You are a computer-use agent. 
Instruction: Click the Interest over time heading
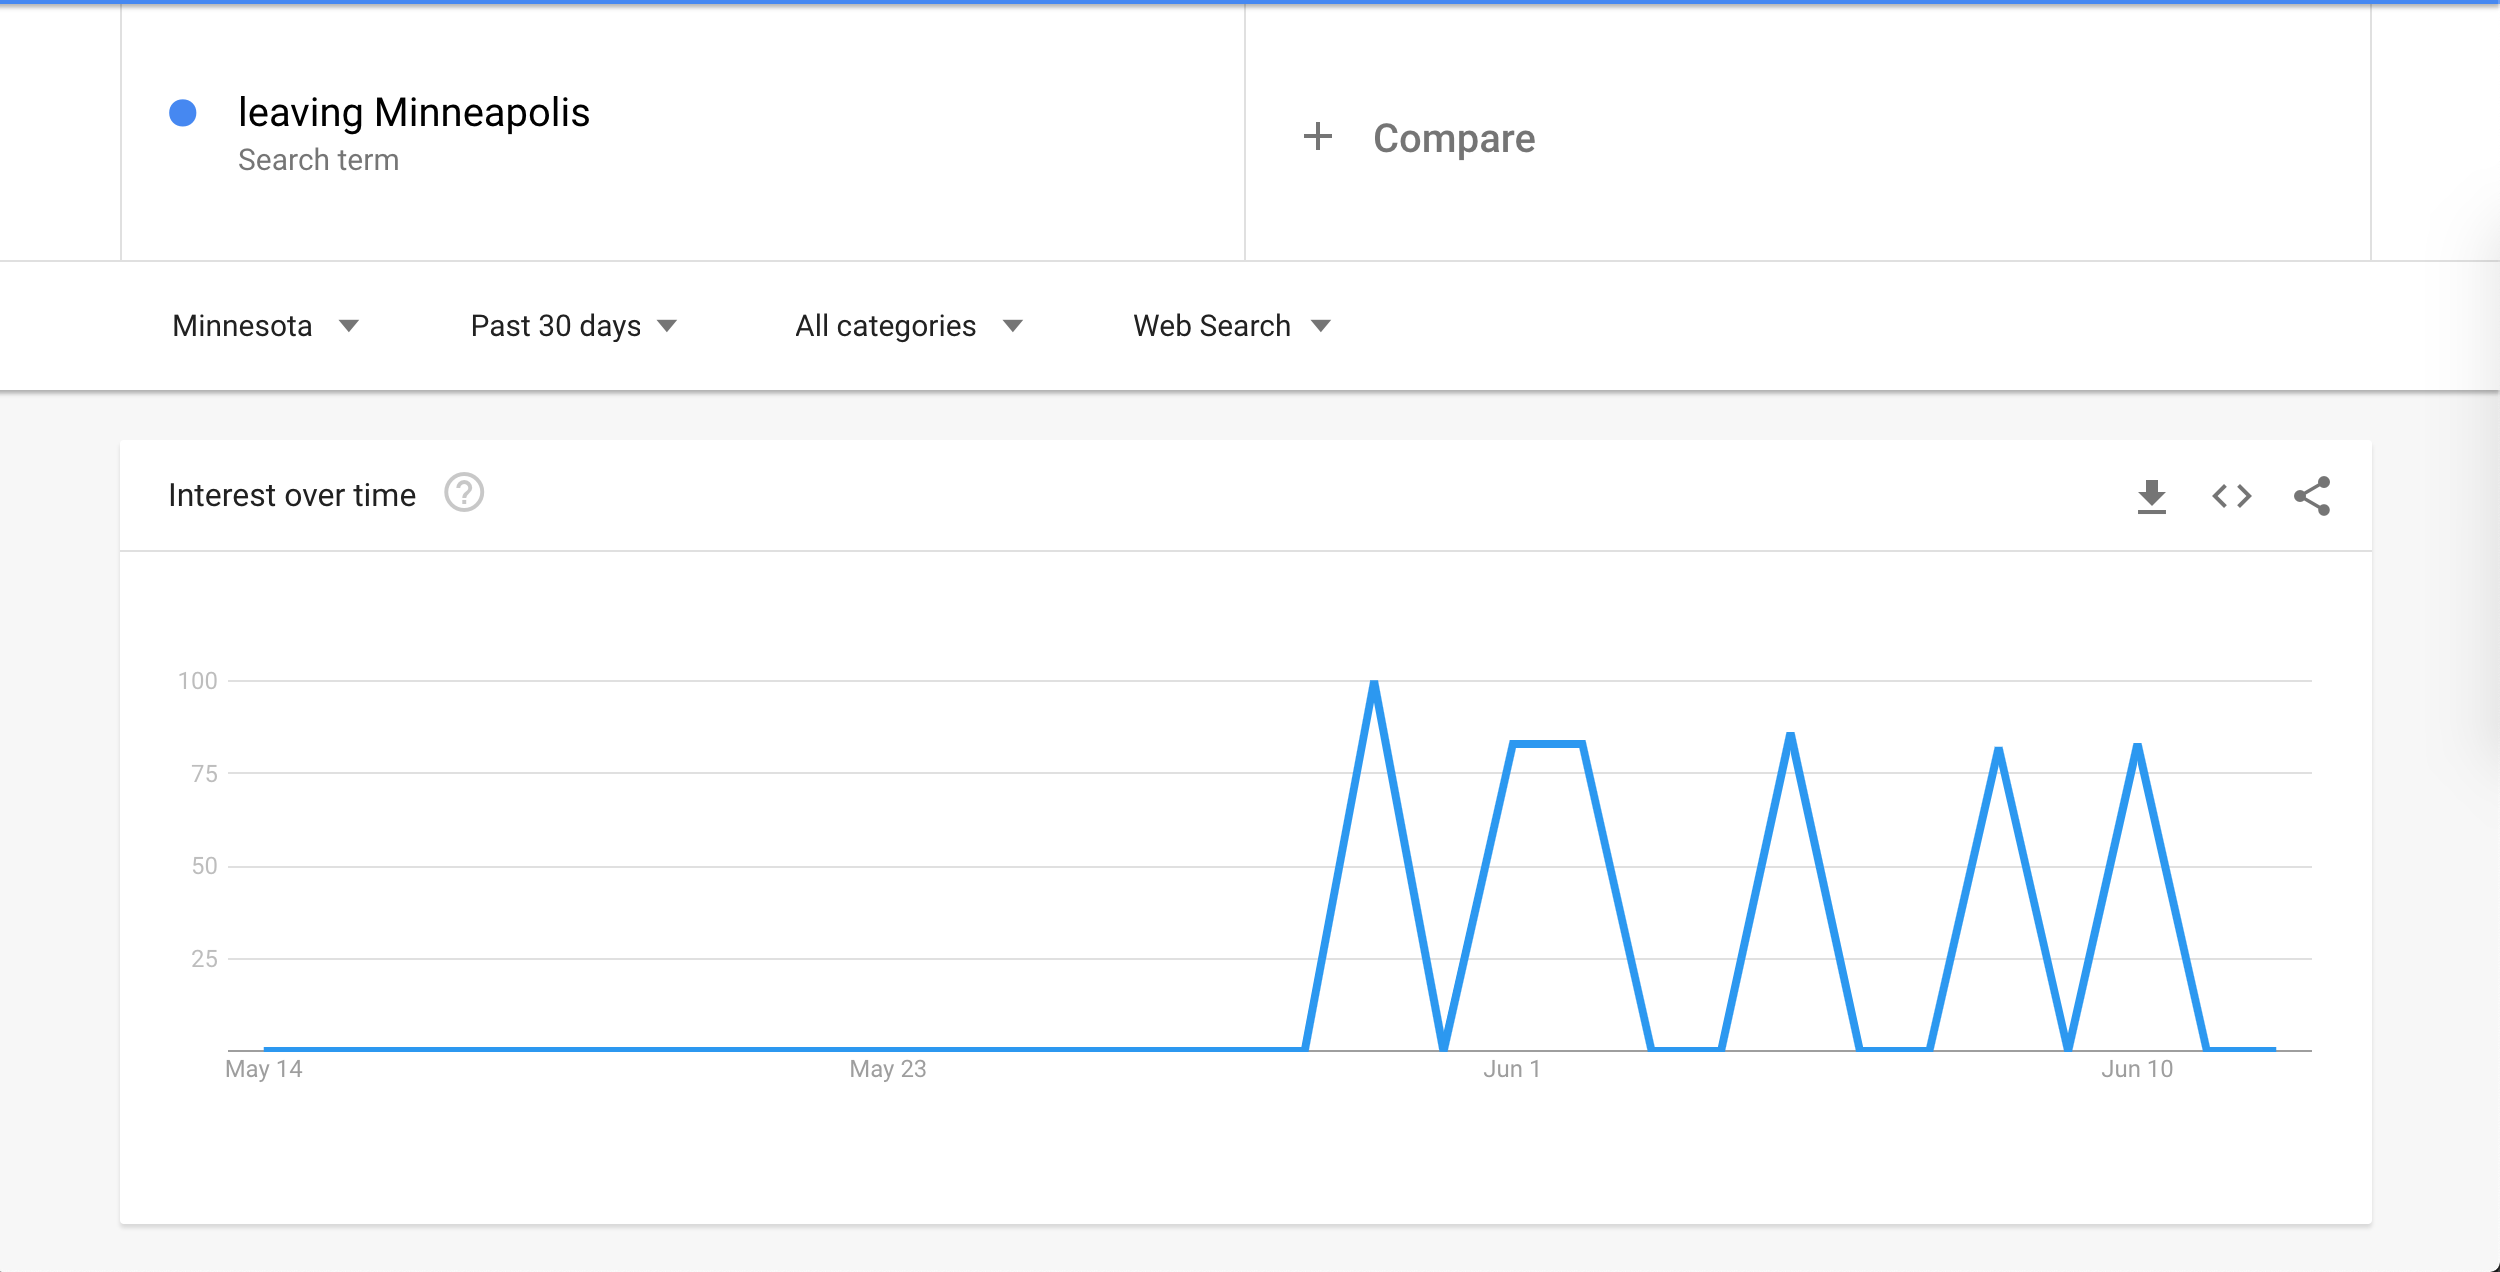(292, 495)
